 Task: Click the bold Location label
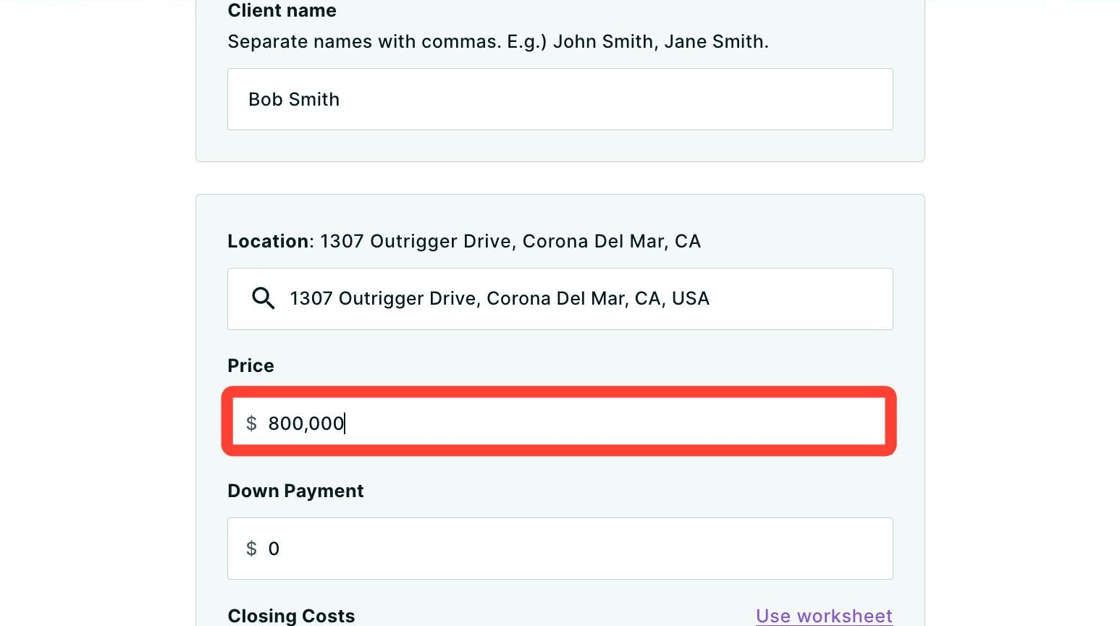[268, 241]
